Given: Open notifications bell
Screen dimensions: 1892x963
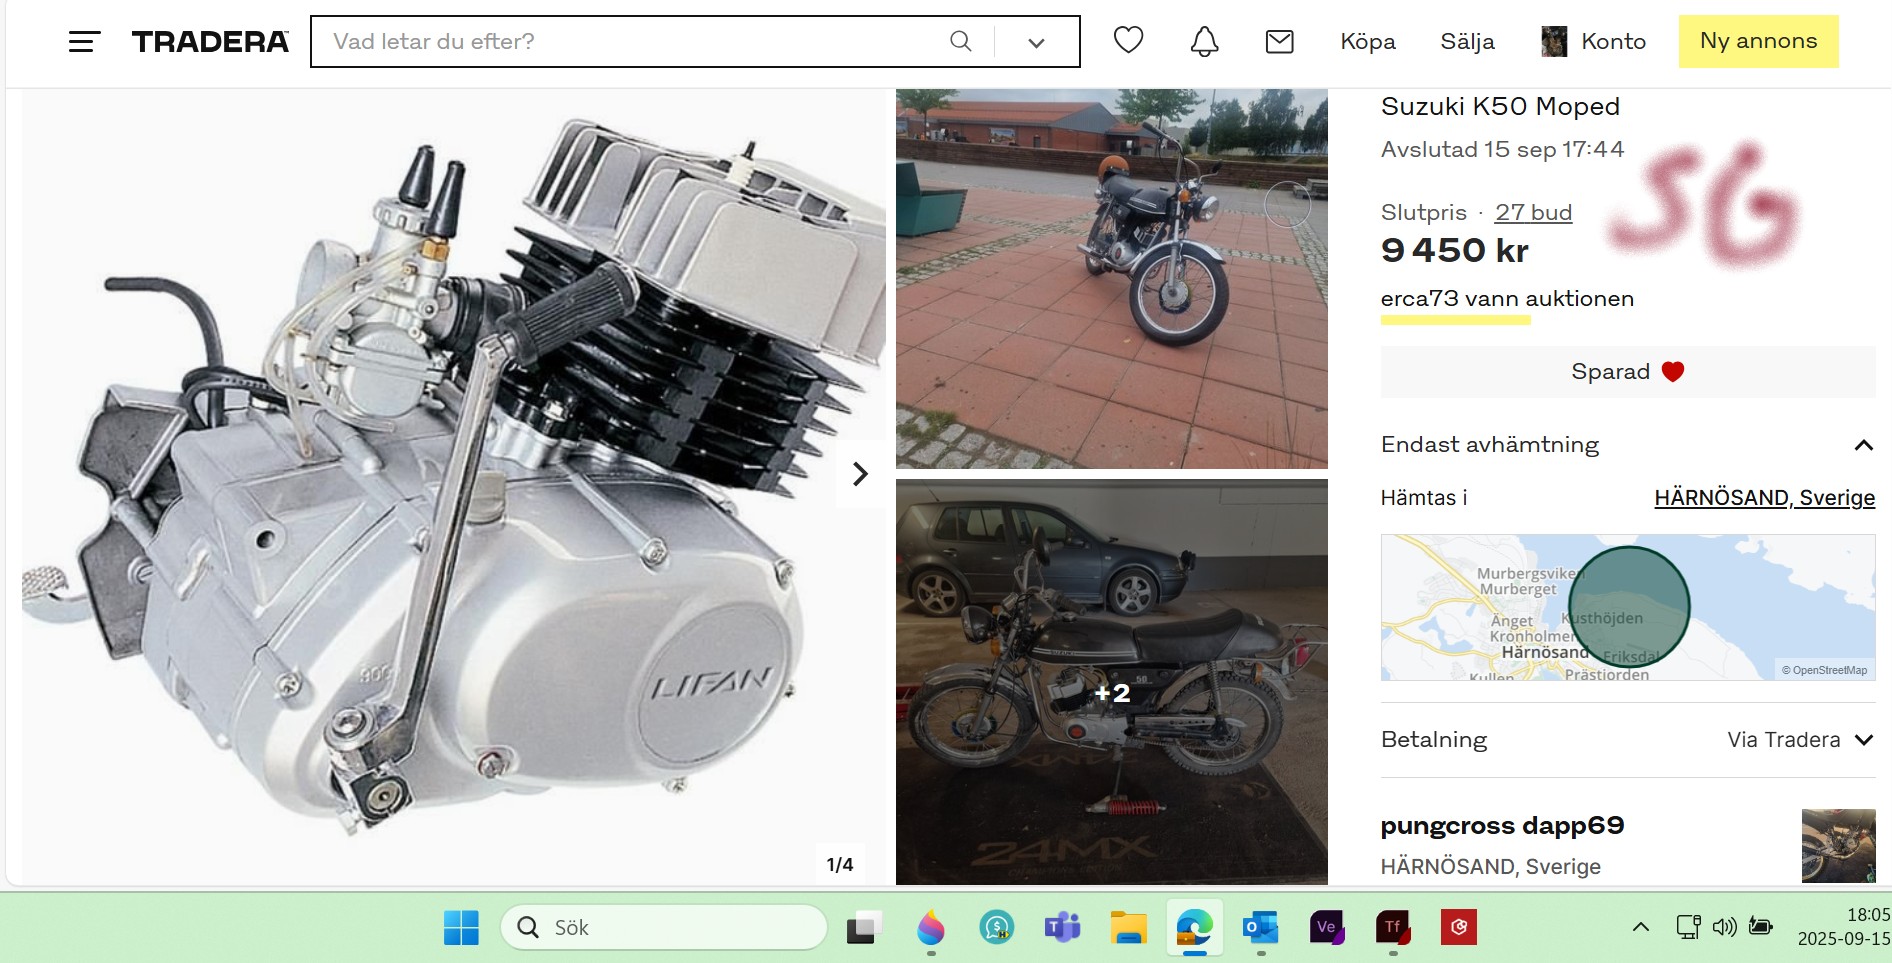Looking at the screenshot, I should (1204, 41).
